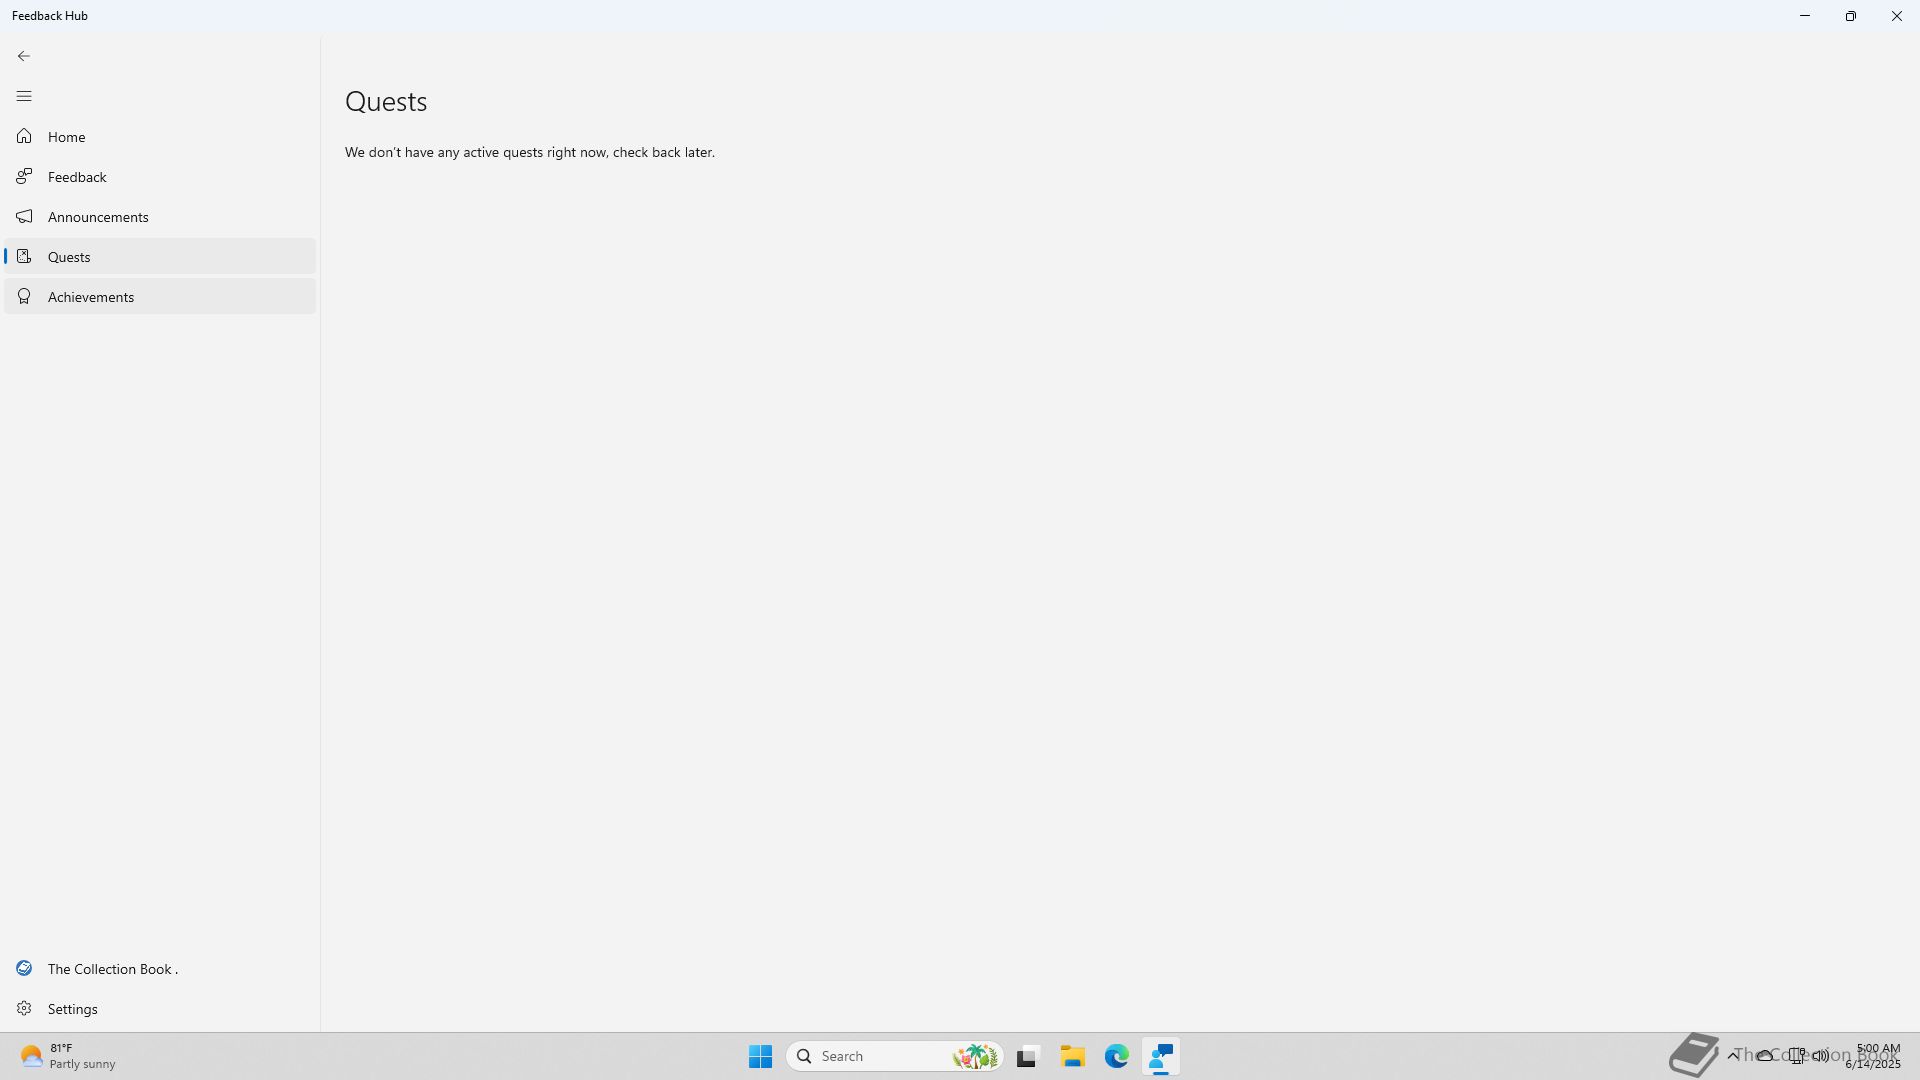The width and height of the screenshot is (1920, 1080).
Task: Open Feedback Hub Settings gear
Action: [x=24, y=1009]
